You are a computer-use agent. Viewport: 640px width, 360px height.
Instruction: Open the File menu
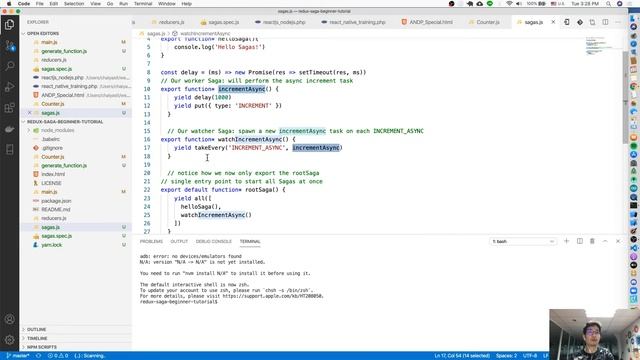[40, 4]
